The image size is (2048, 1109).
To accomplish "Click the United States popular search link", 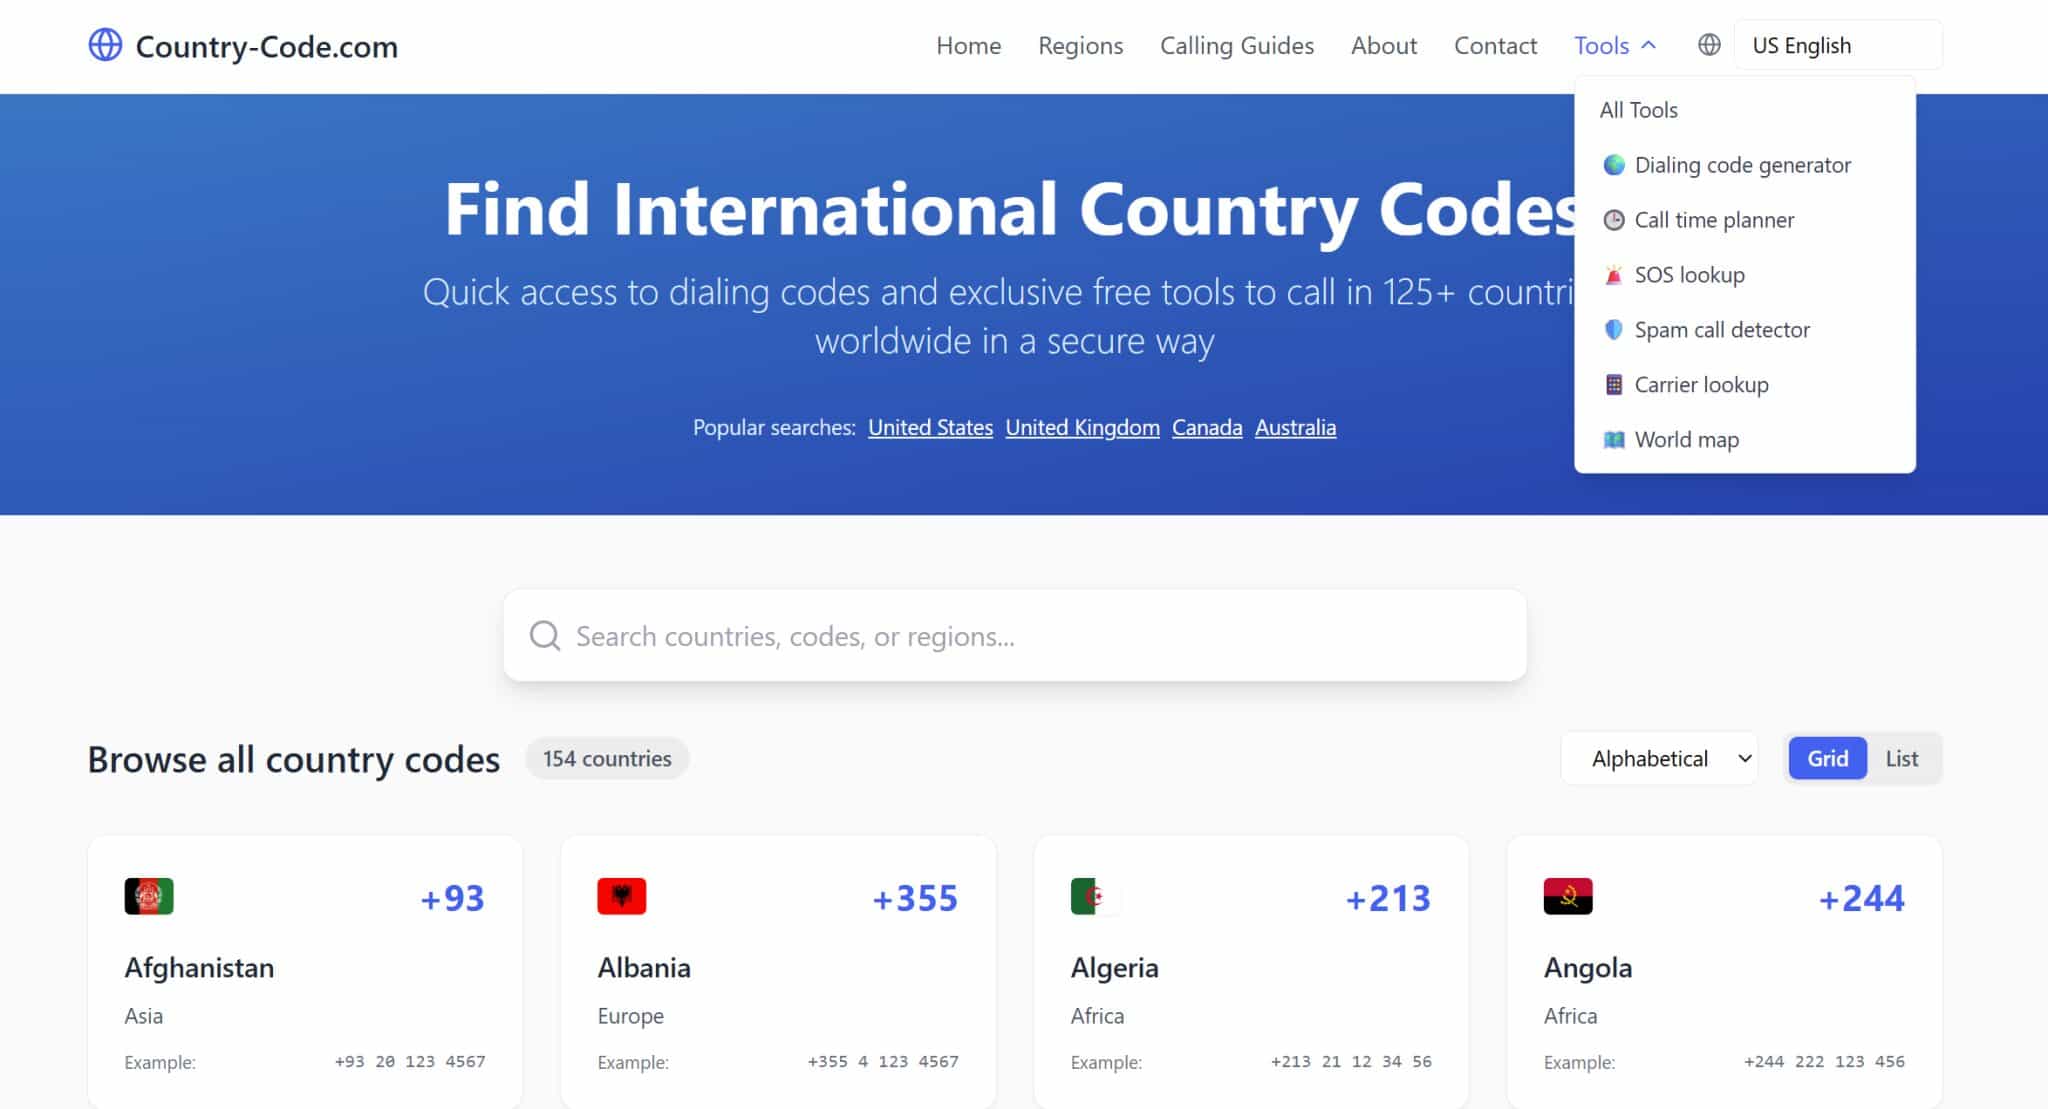I will tap(930, 428).
